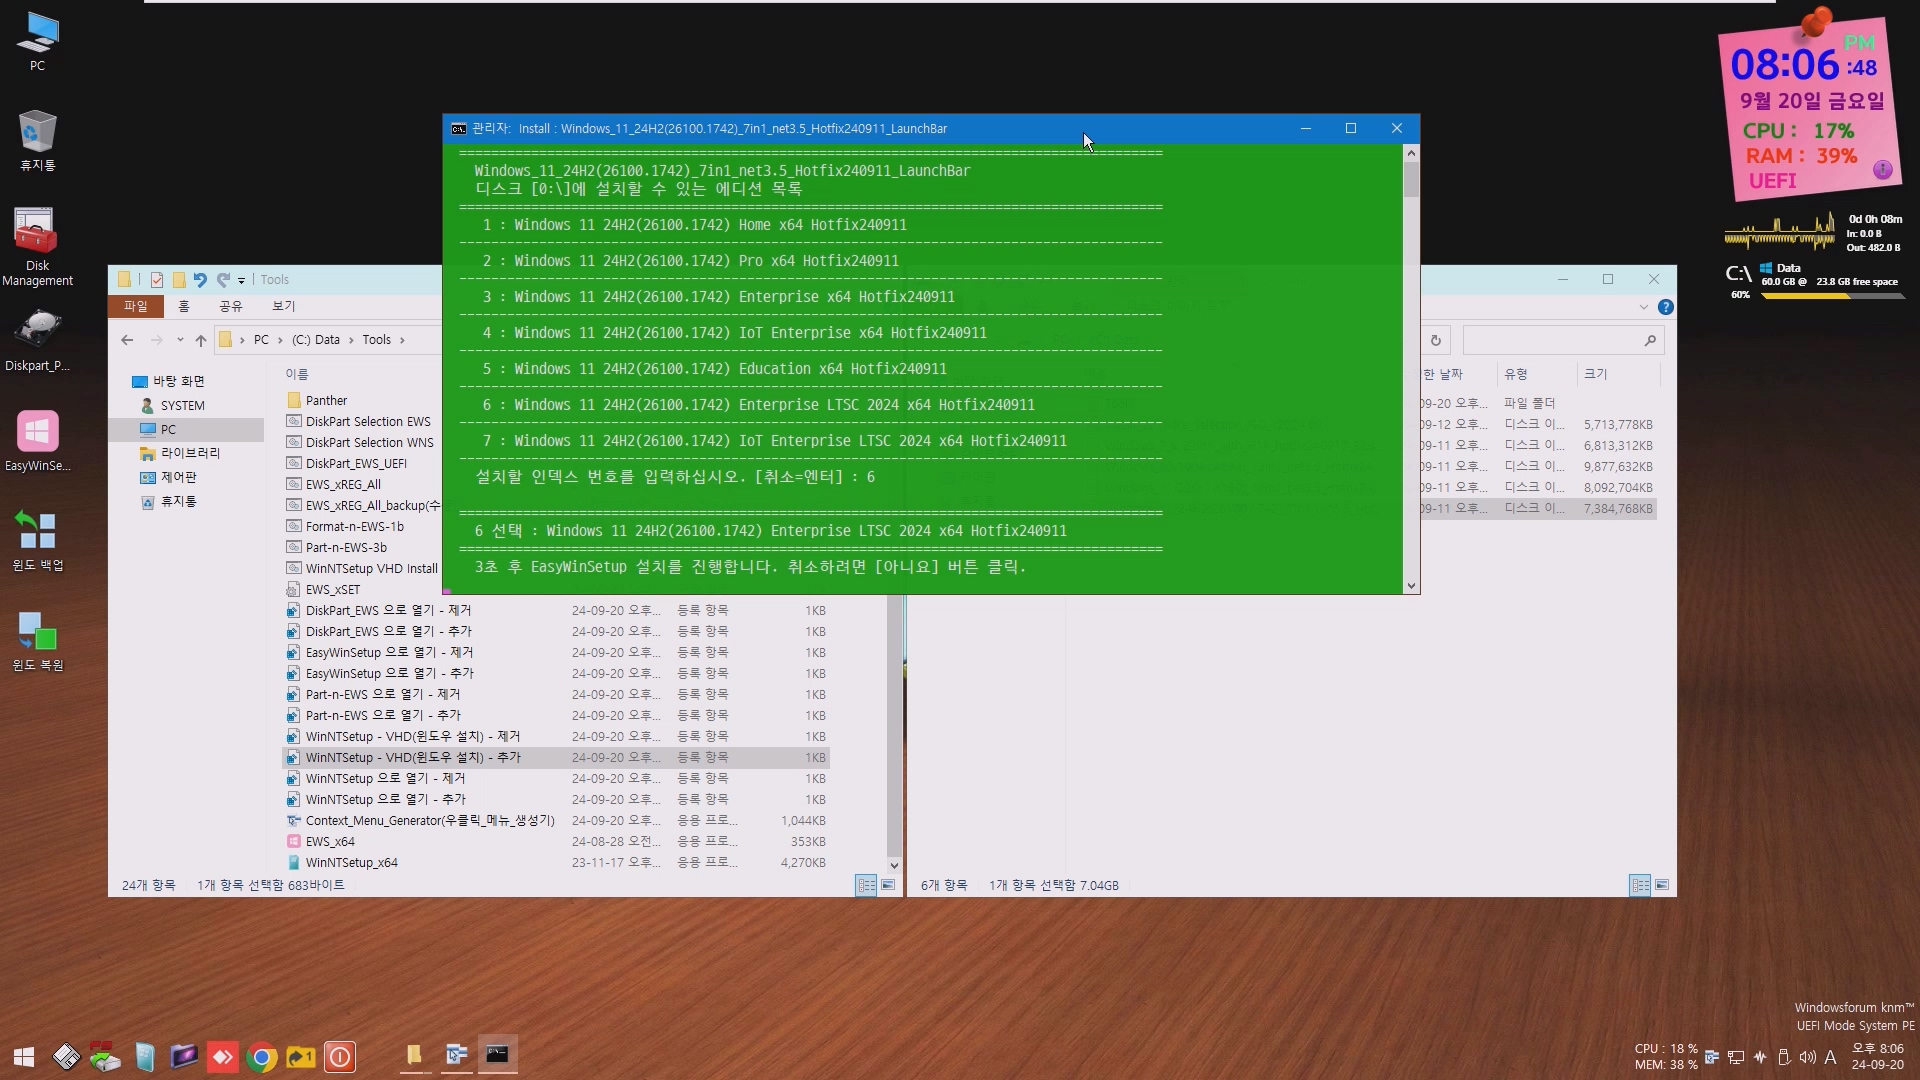This screenshot has height=1080, width=1920.
Task: Switch to the command prompt taskbar window
Action: [497, 1054]
